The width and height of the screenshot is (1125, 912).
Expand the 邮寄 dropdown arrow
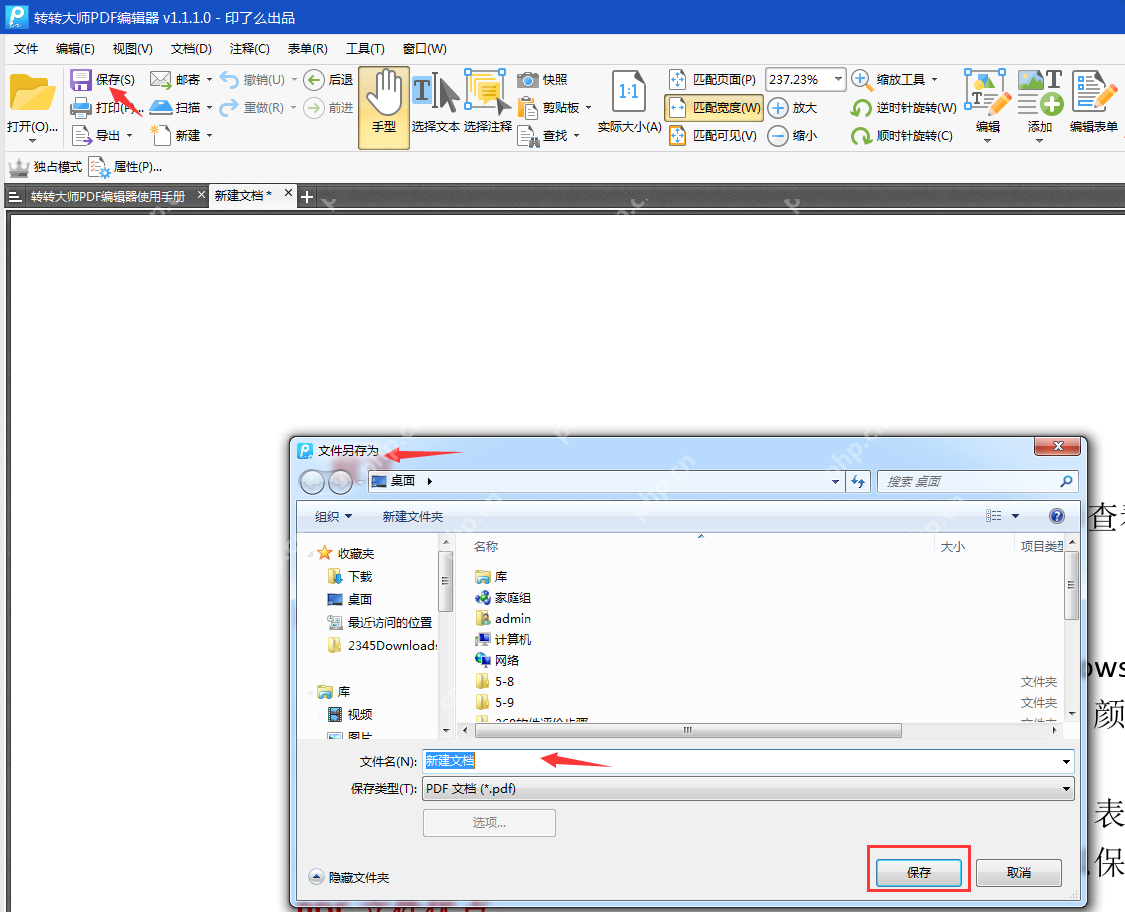(210, 80)
